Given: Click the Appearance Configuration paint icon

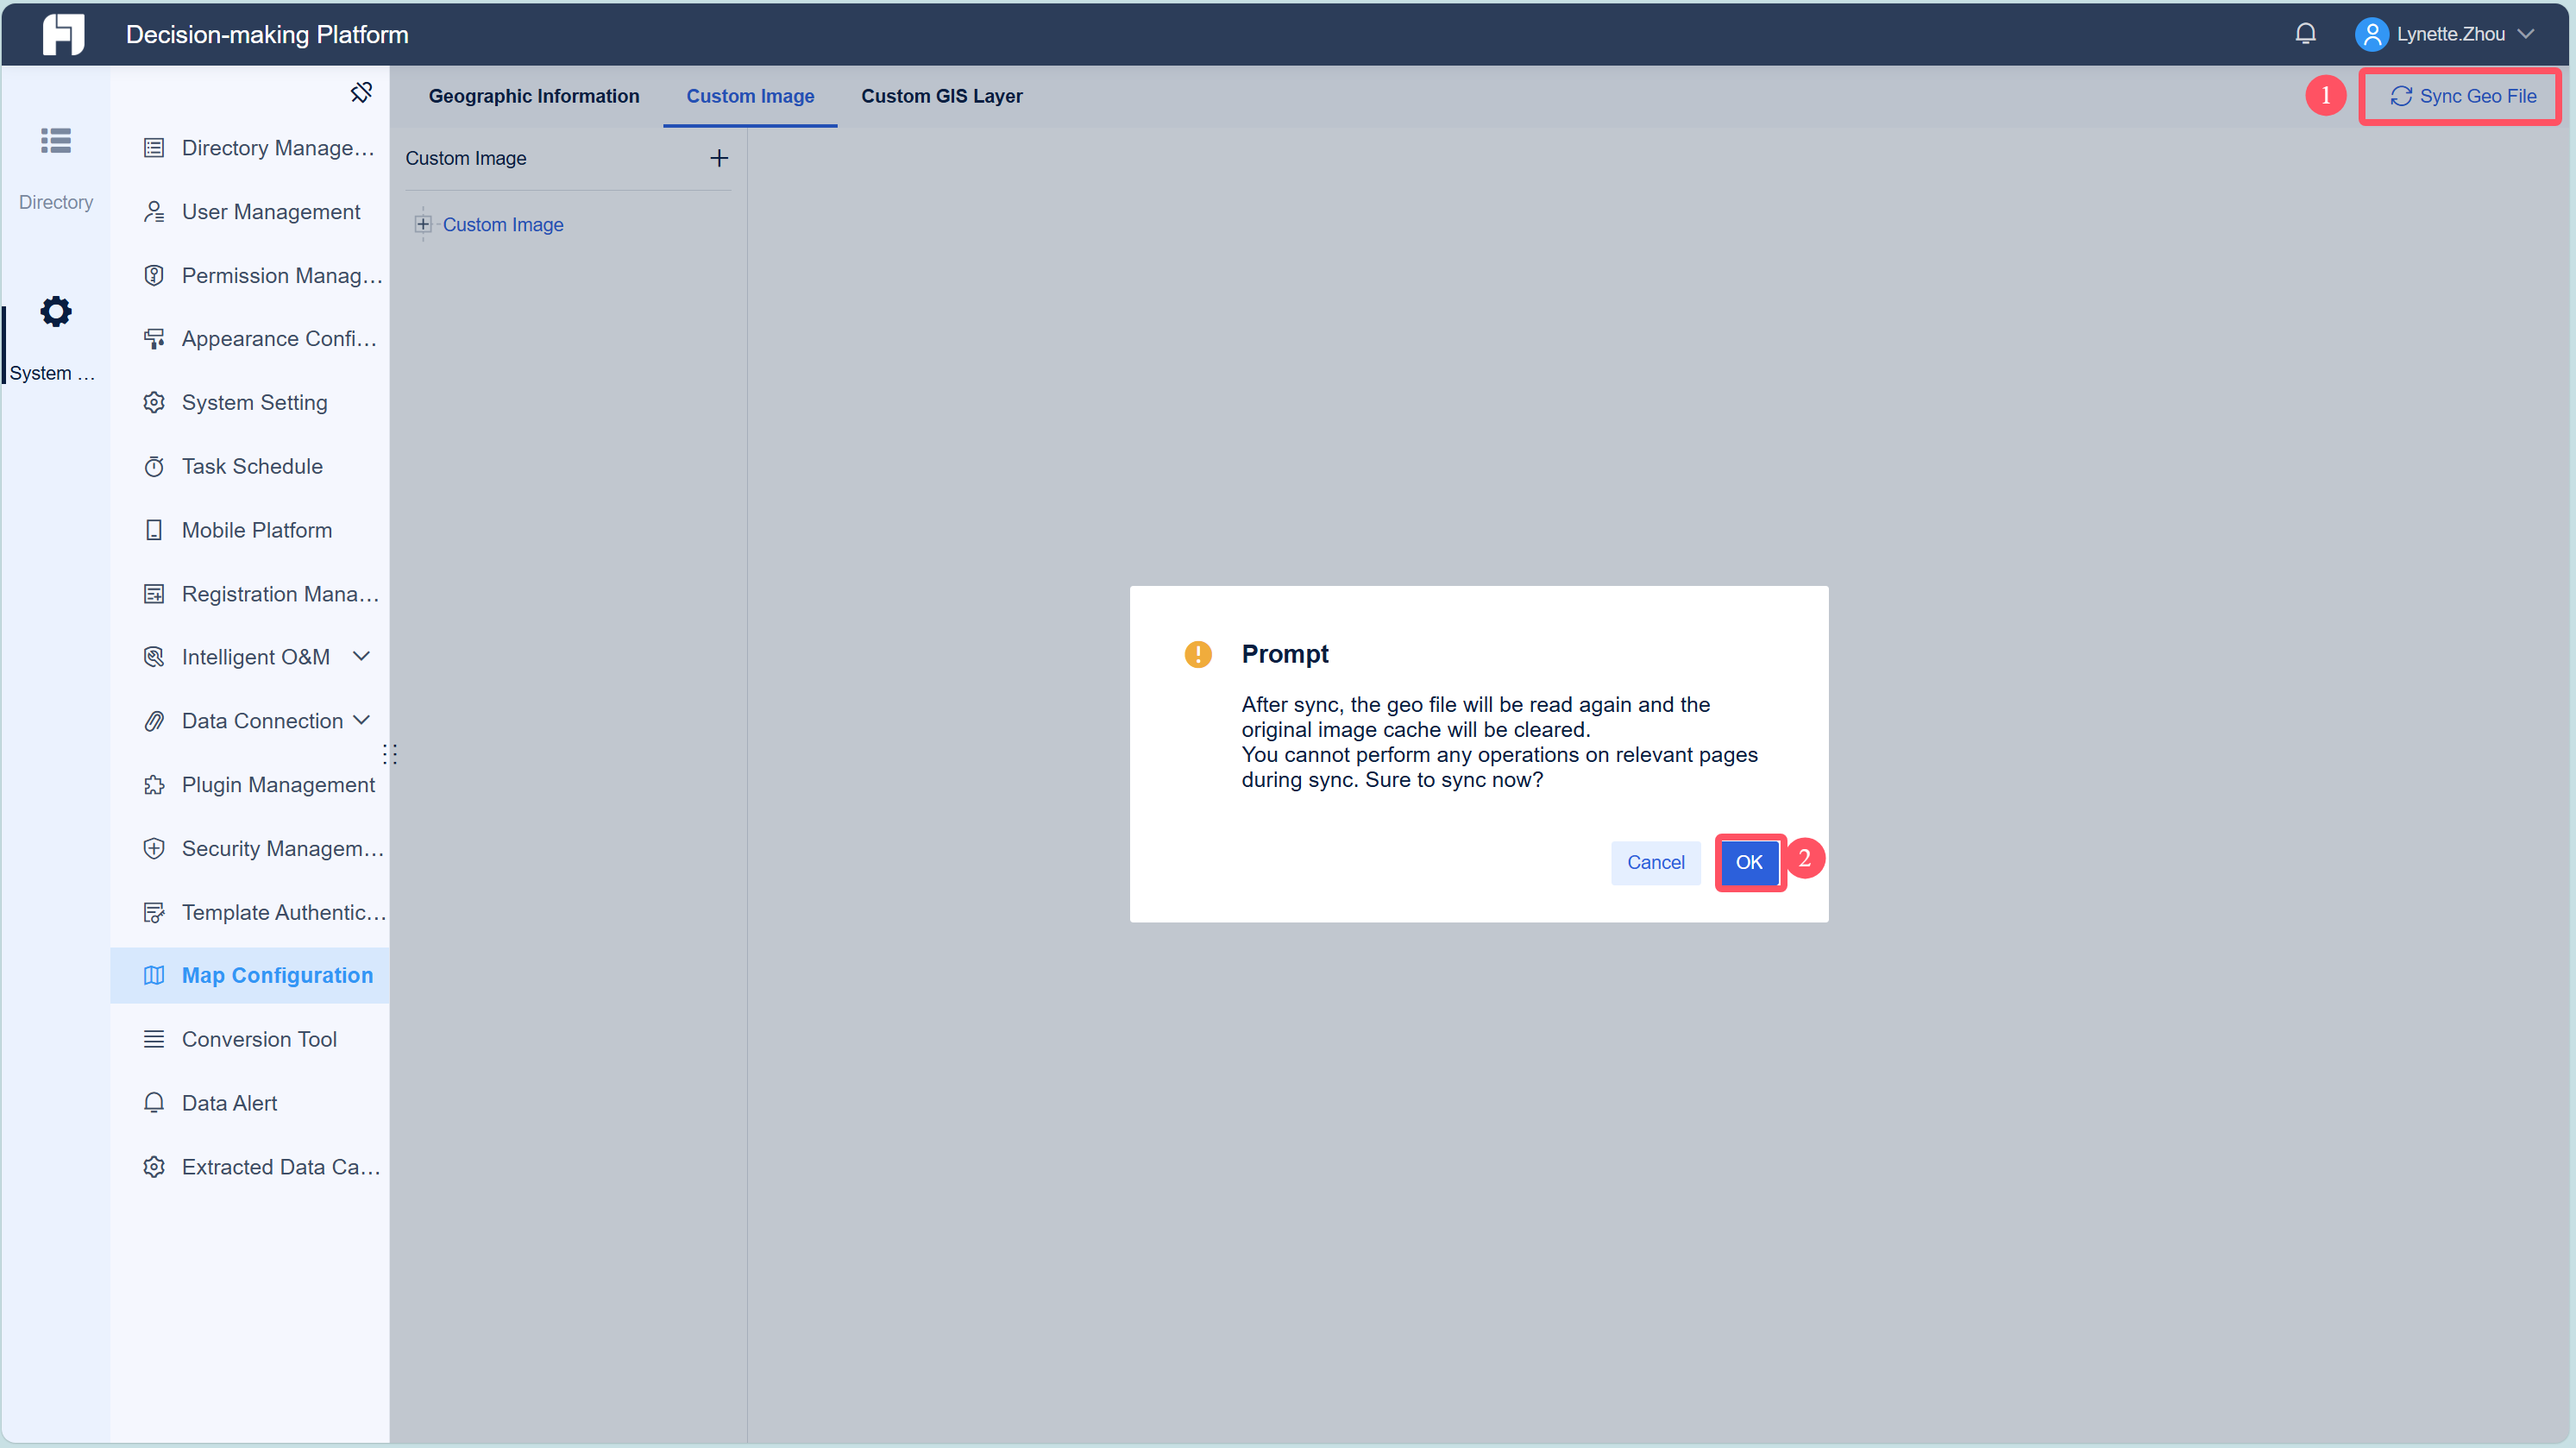Looking at the screenshot, I should click(154, 339).
